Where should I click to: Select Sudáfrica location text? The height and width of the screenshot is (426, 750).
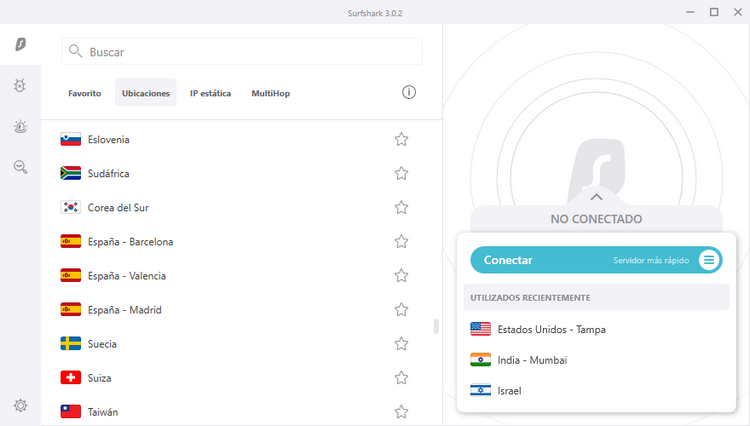tap(109, 174)
